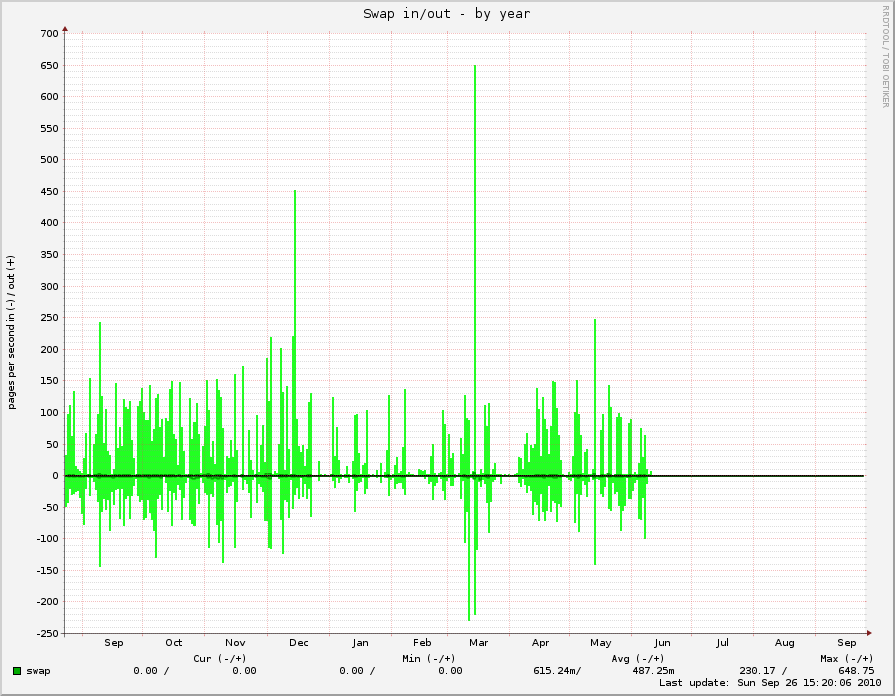
Task: Click the positive "250" y-axis label
Action: [50, 317]
